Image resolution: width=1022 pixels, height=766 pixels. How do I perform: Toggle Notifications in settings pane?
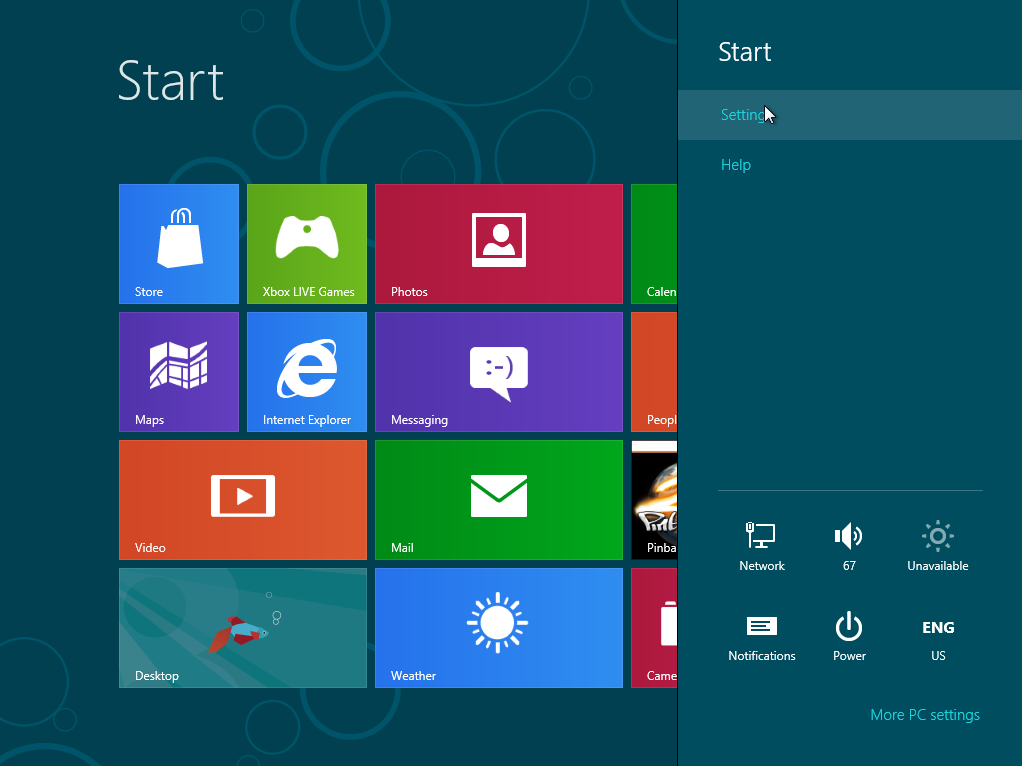pyautogui.click(x=762, y=637)
